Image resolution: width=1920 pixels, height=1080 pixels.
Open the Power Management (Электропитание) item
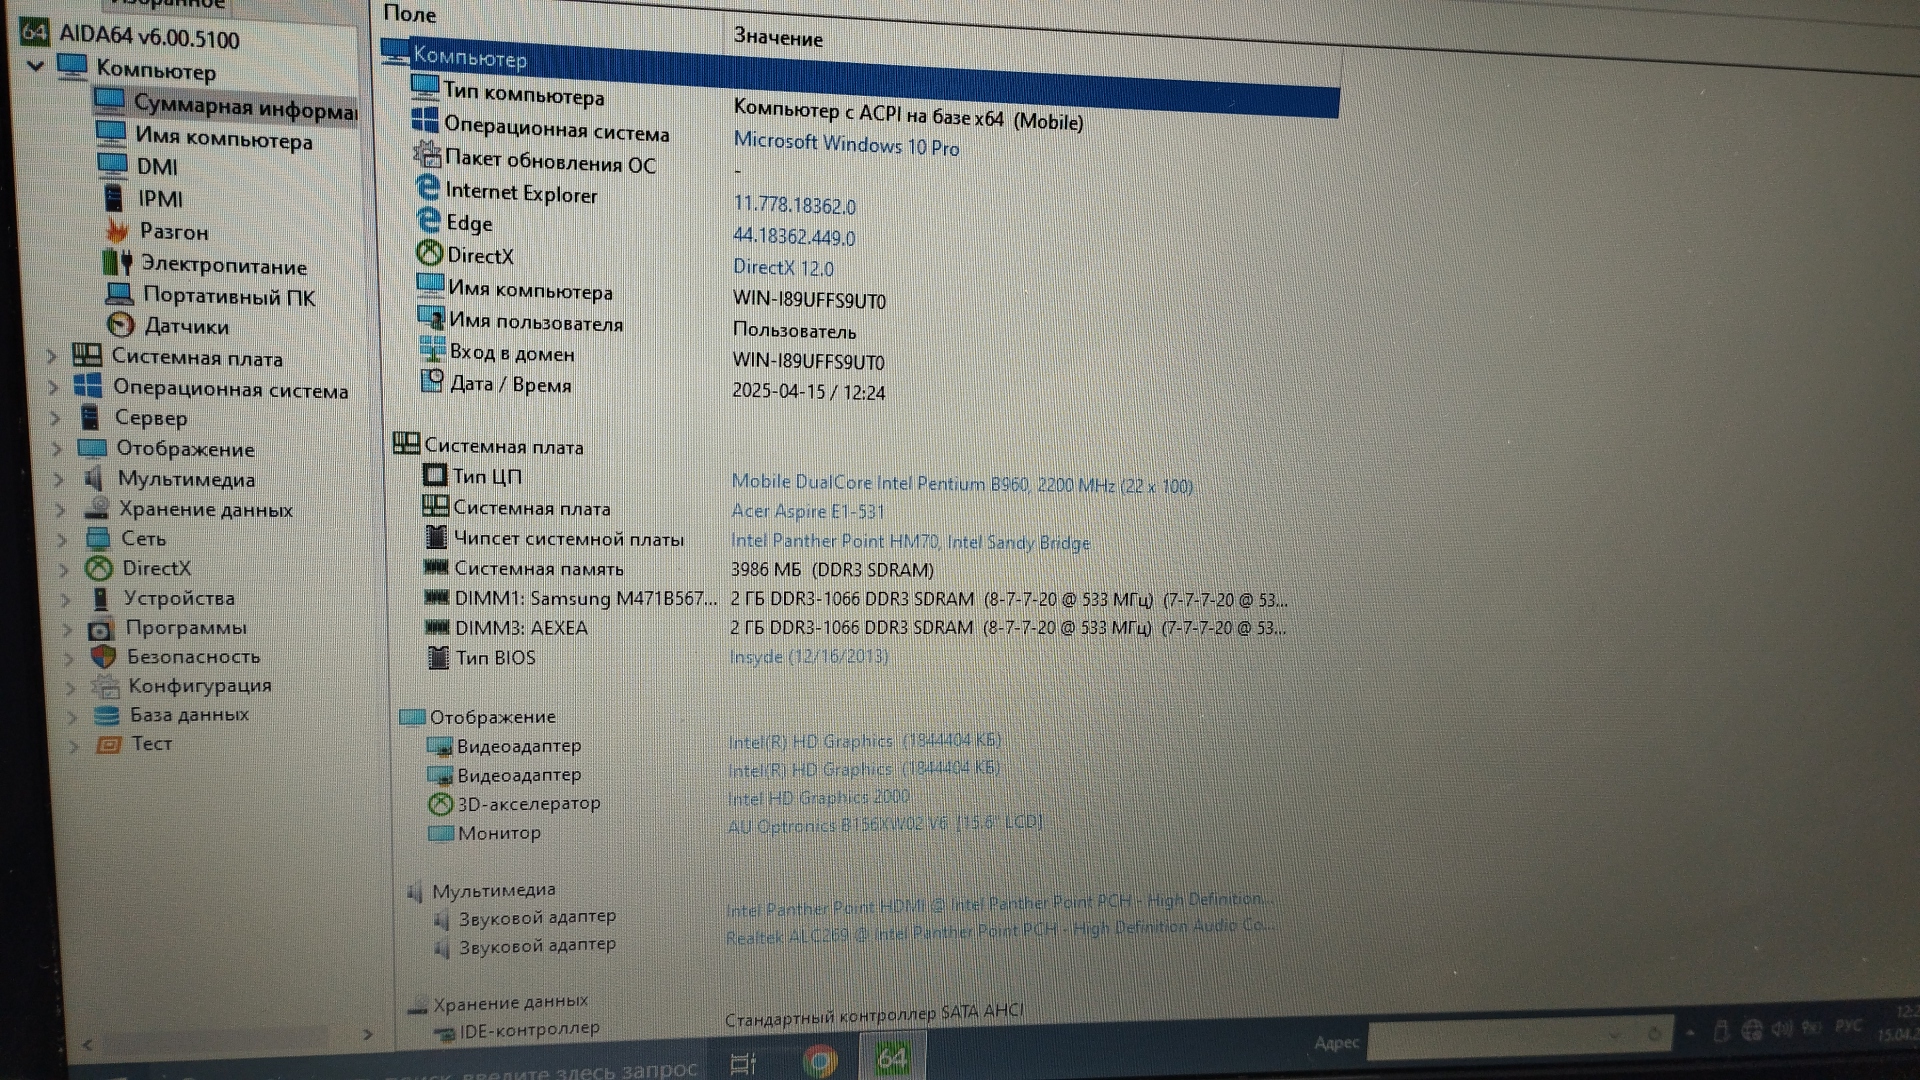pyautogui.click(x=223, y=265)
